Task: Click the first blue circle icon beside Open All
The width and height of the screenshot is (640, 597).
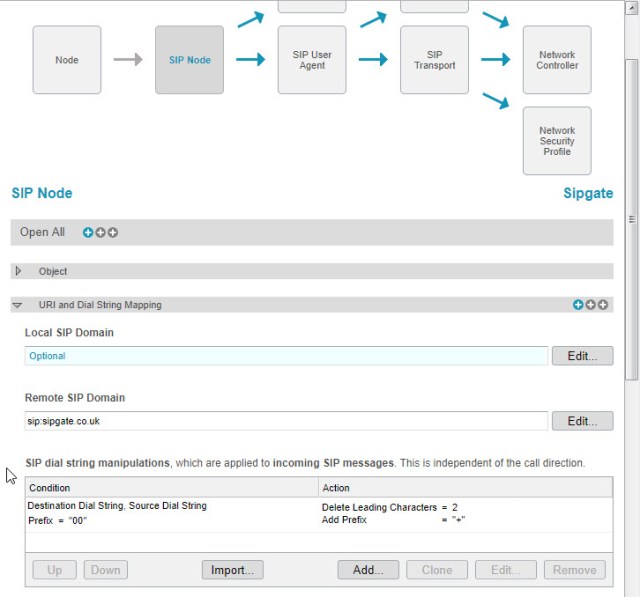Action: point(88,233)
